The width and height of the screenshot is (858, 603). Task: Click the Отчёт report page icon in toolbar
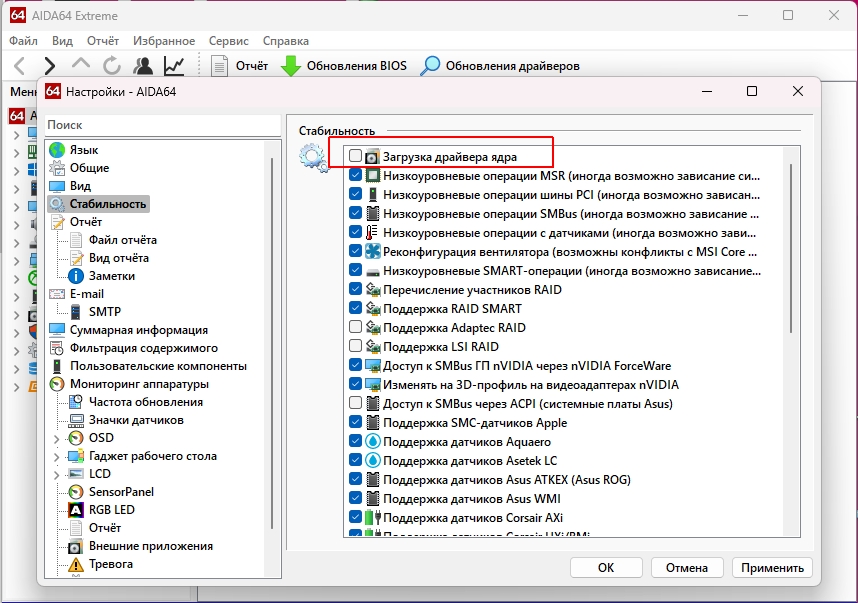pyautogui.click(x=219, y=66)
